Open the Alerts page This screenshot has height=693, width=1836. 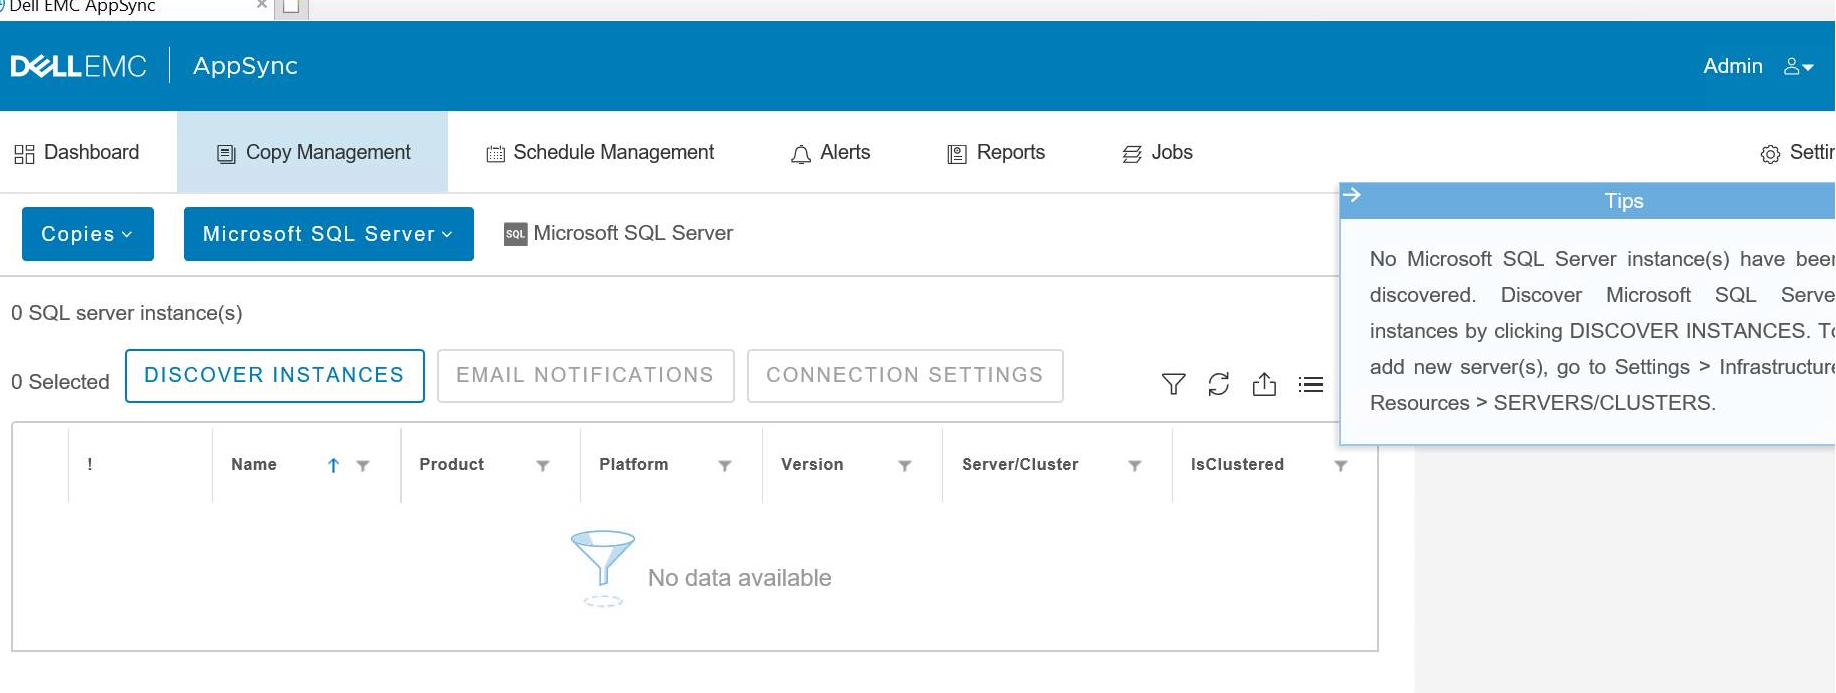831,153
